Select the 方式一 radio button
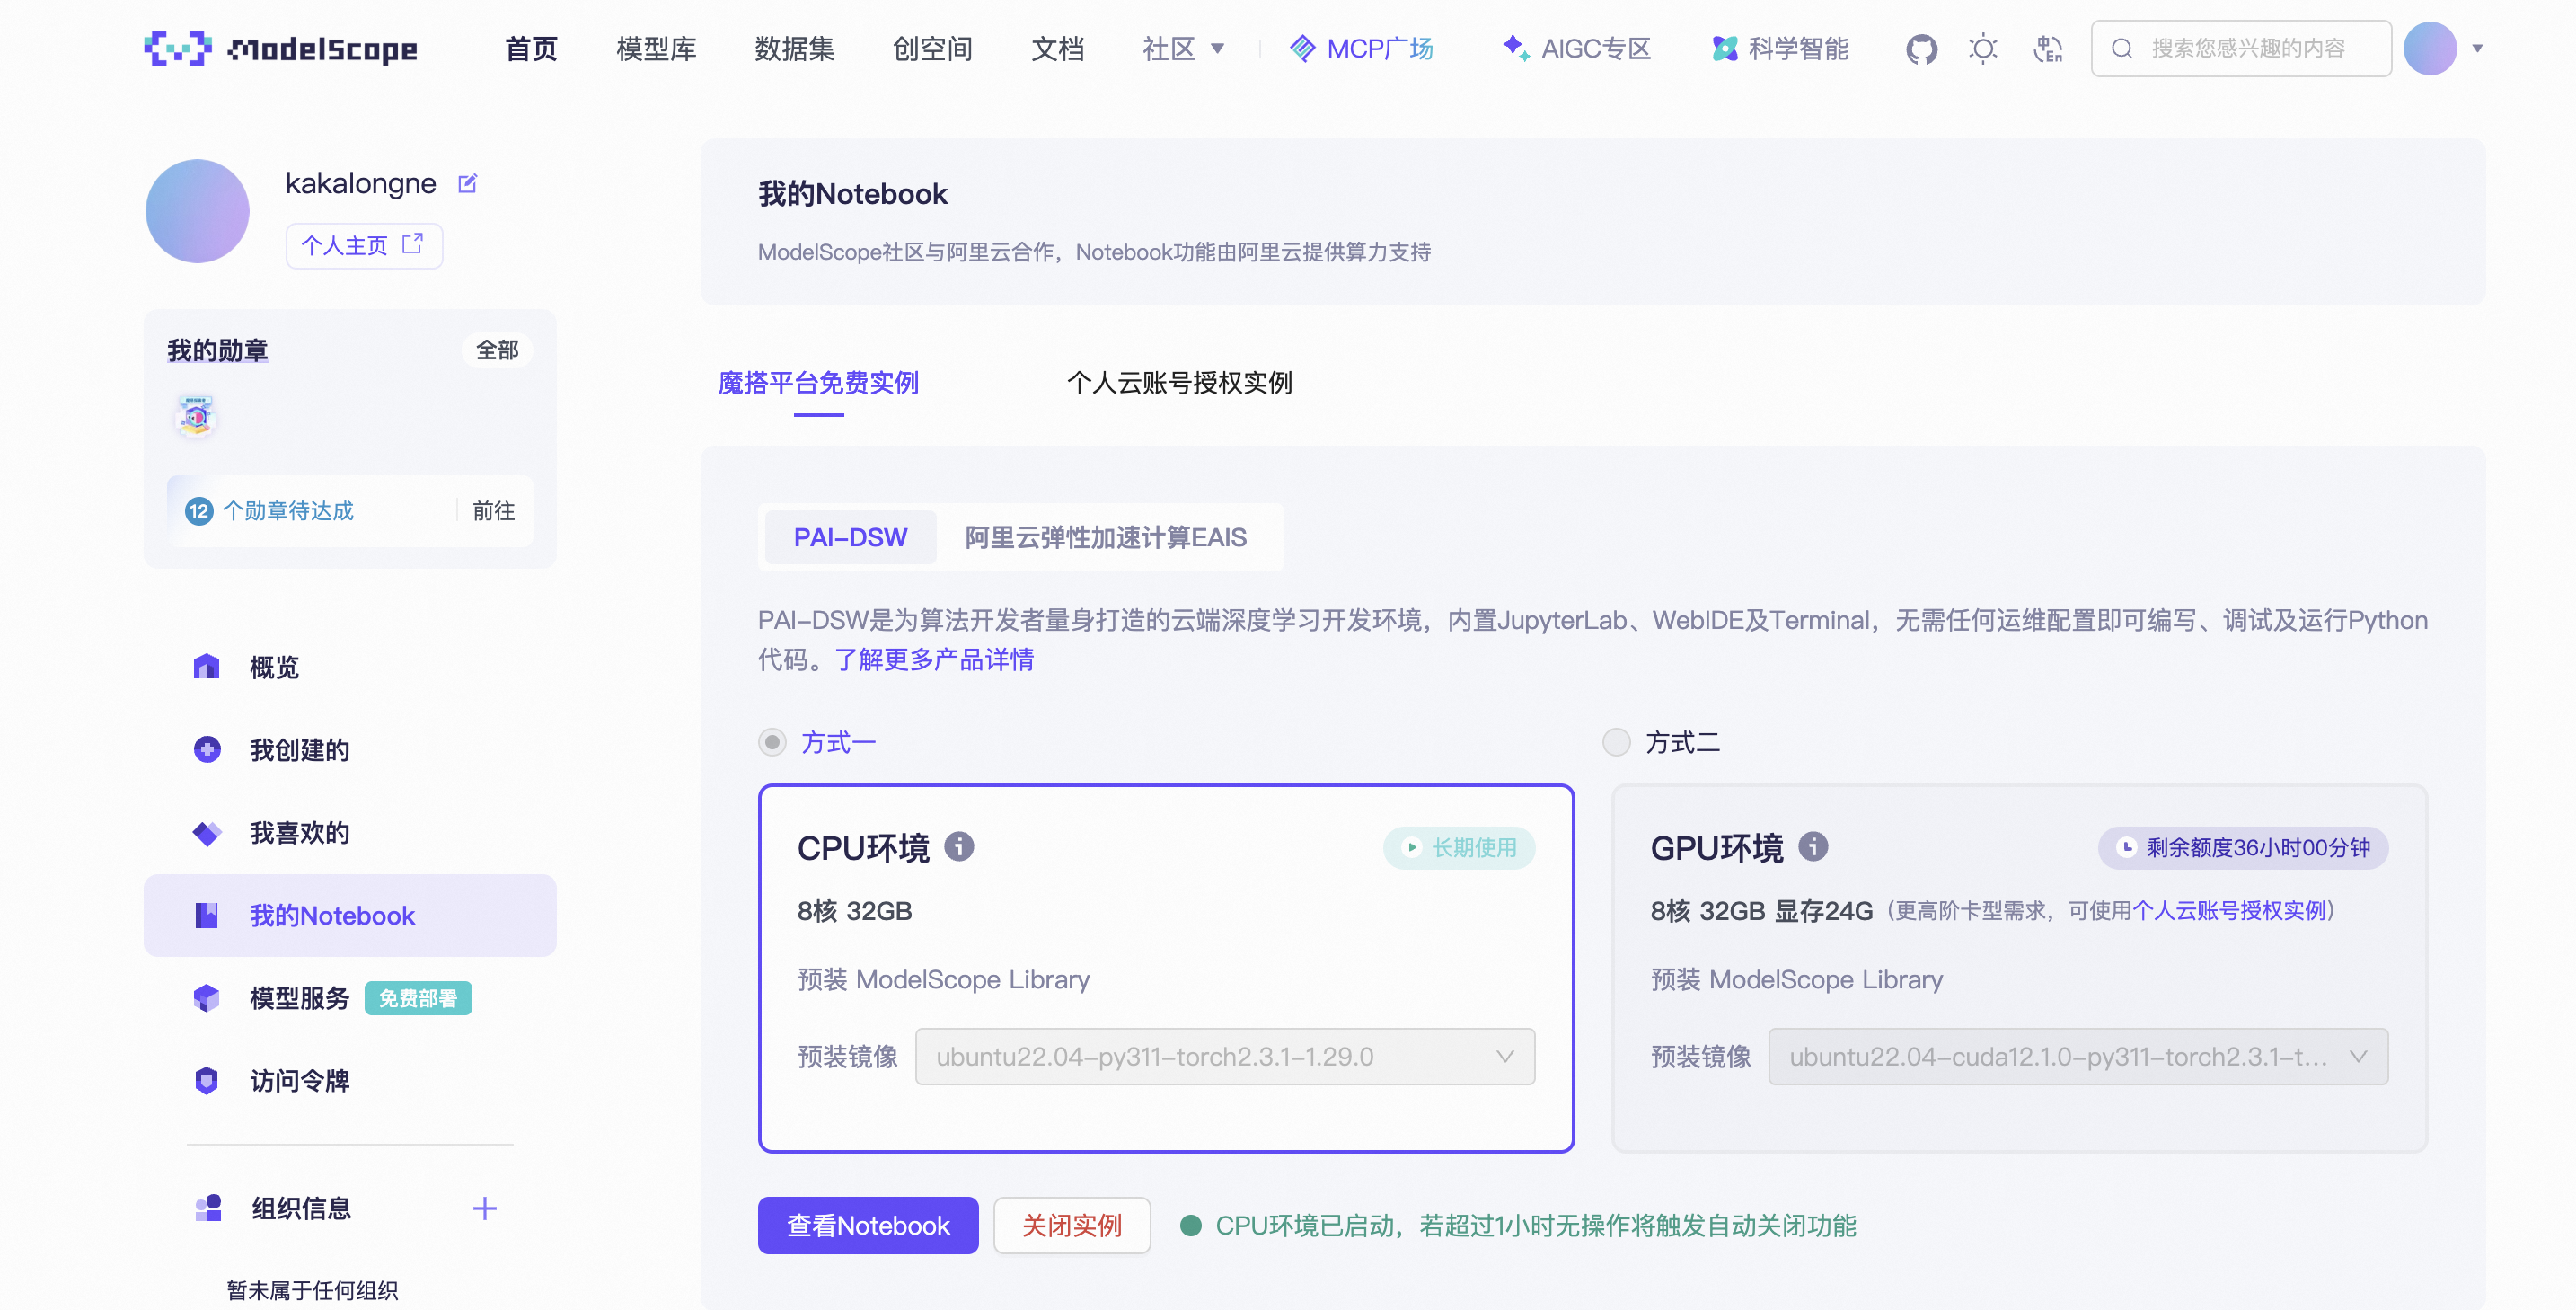 coord(772,742)
